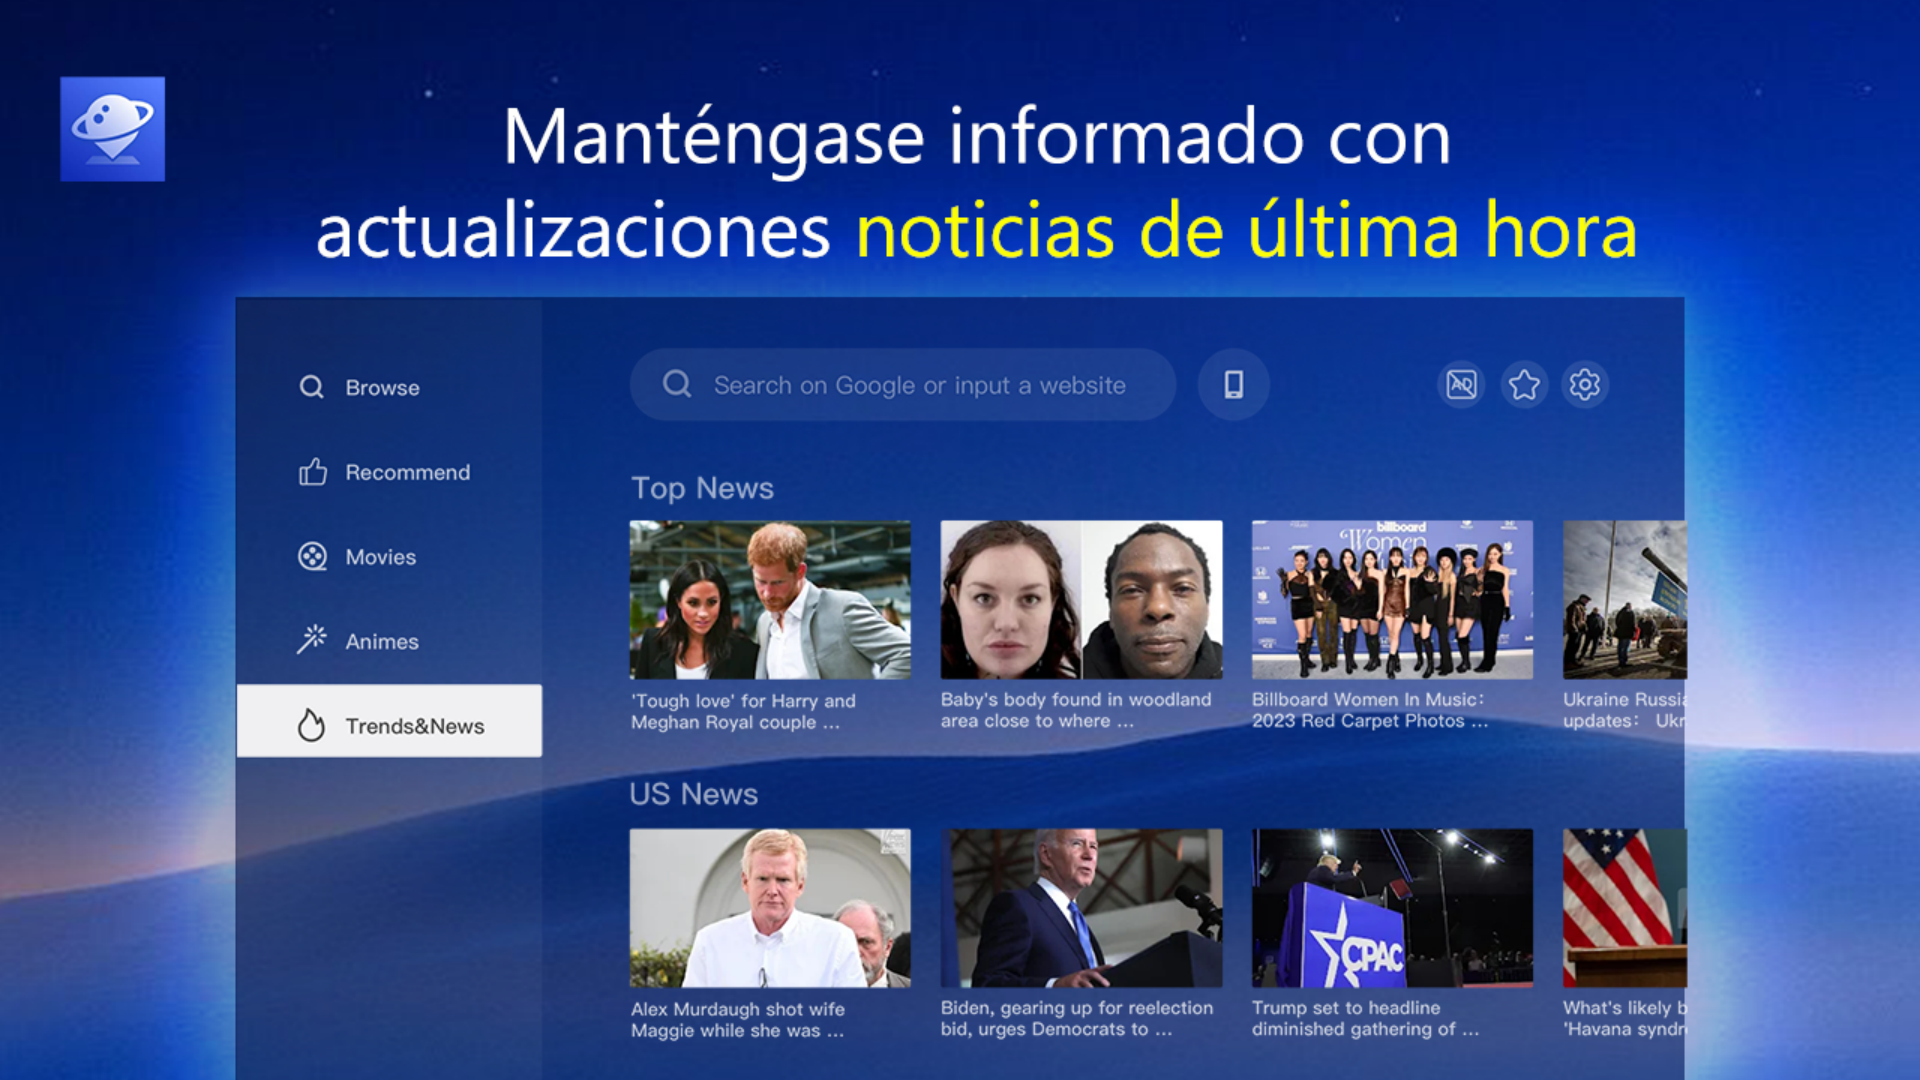Click the US News section heading
The image size is (1920, 1080).
(694, 794)
